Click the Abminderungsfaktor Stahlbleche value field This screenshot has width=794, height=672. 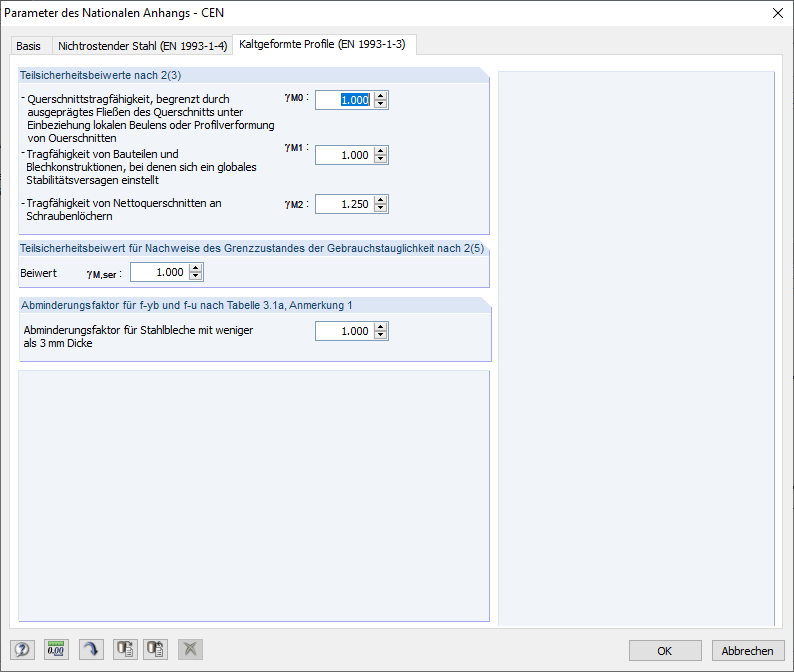tap(344, 331)
